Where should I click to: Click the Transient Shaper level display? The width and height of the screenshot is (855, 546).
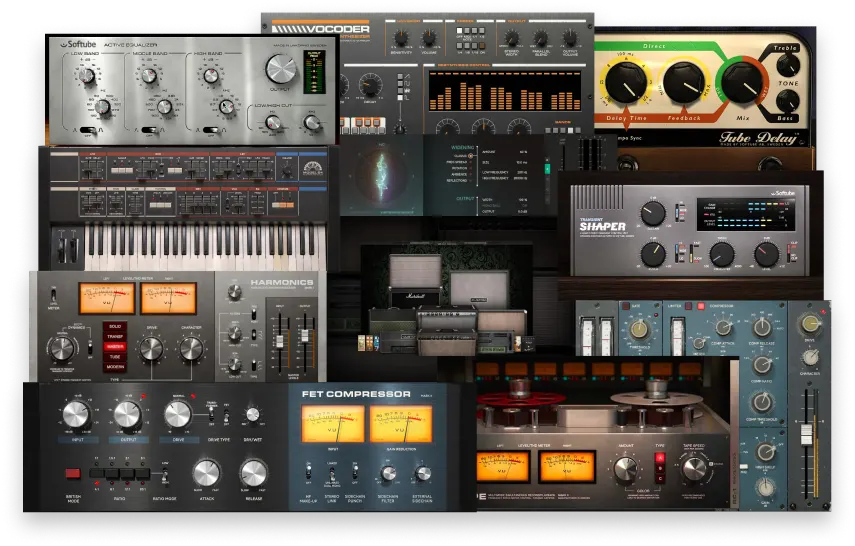(x=746, y=214)
